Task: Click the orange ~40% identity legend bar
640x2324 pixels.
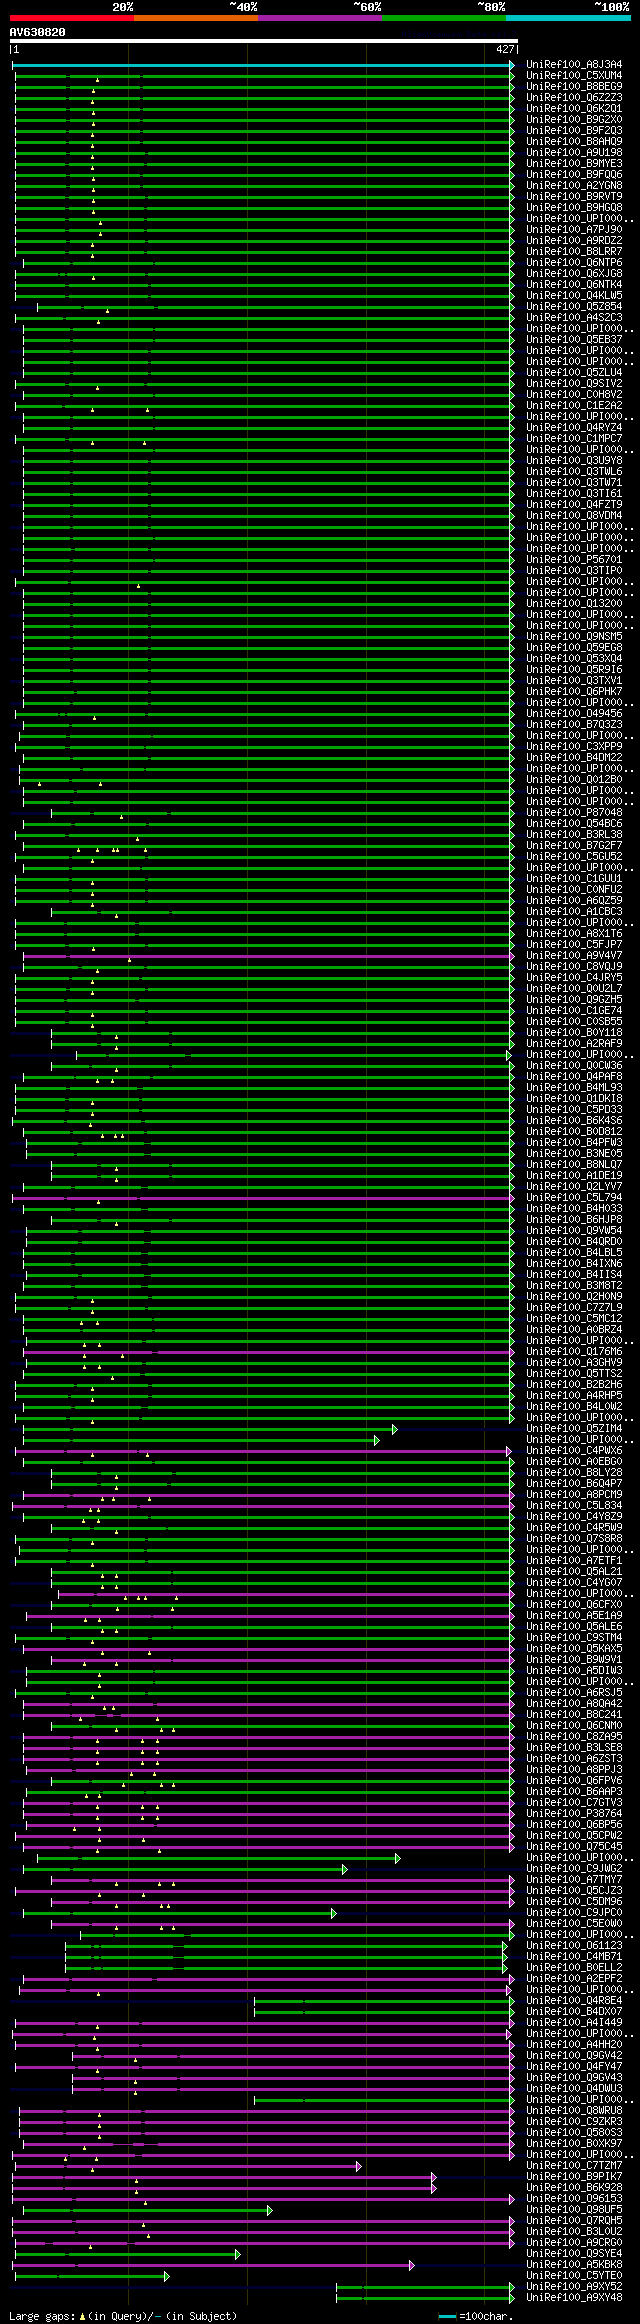Action: 195,18
